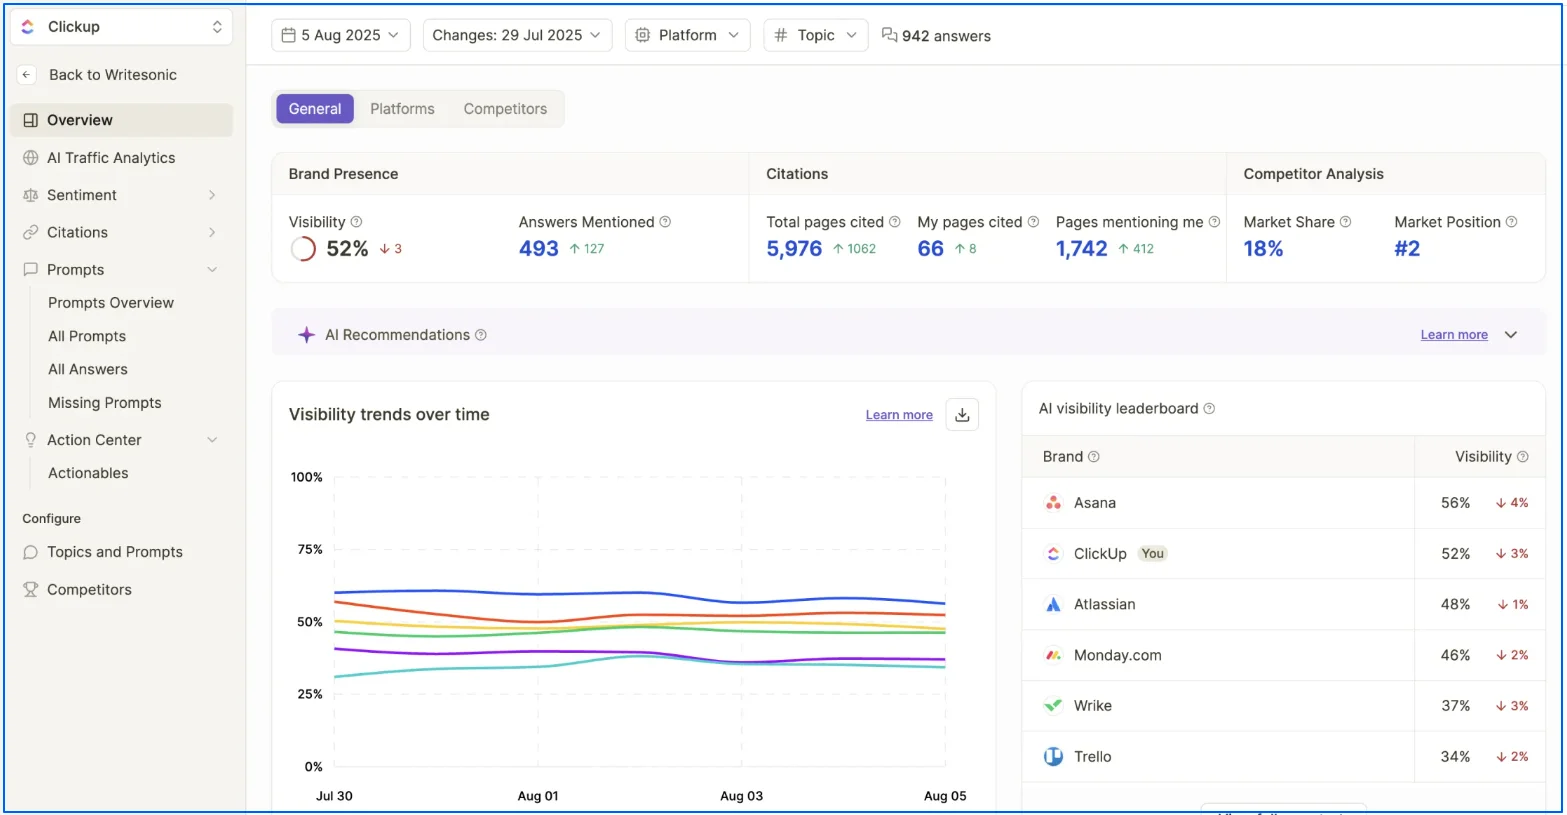
Task: Click the info icon next to Visibility metric
Action: coord(356,222)
